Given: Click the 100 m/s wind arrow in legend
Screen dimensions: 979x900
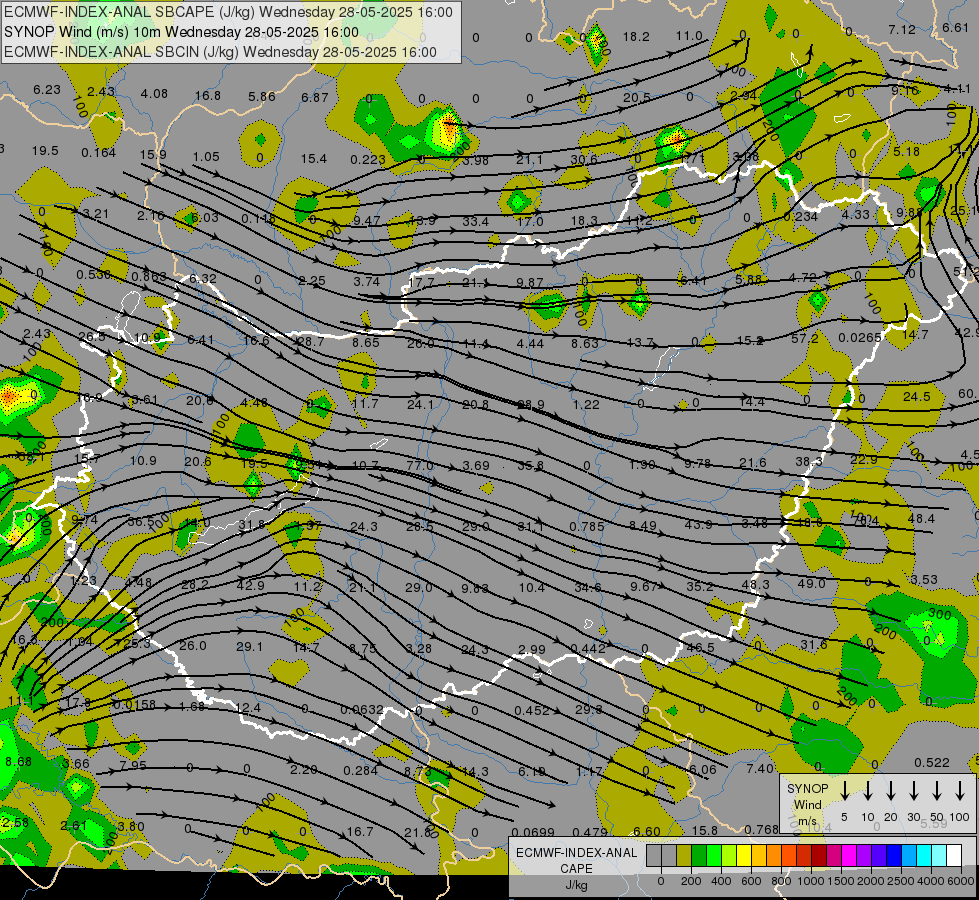Looking at the screenshot, I should (x=960, y=791).
